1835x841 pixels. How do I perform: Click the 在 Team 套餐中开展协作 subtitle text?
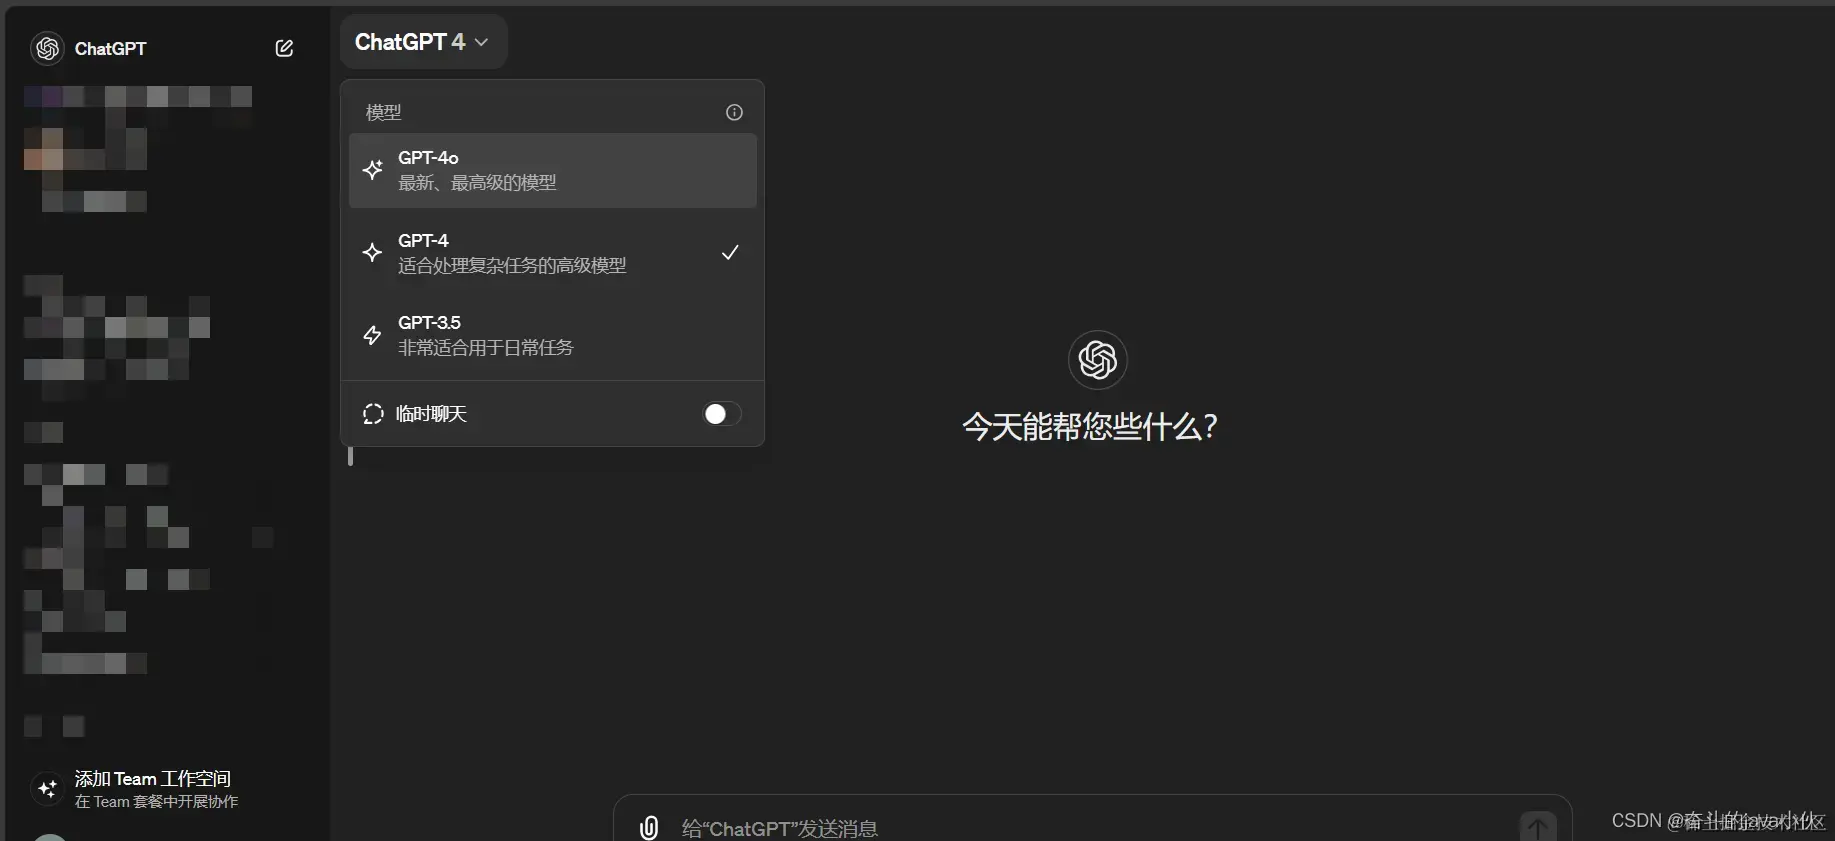point(157,802)
